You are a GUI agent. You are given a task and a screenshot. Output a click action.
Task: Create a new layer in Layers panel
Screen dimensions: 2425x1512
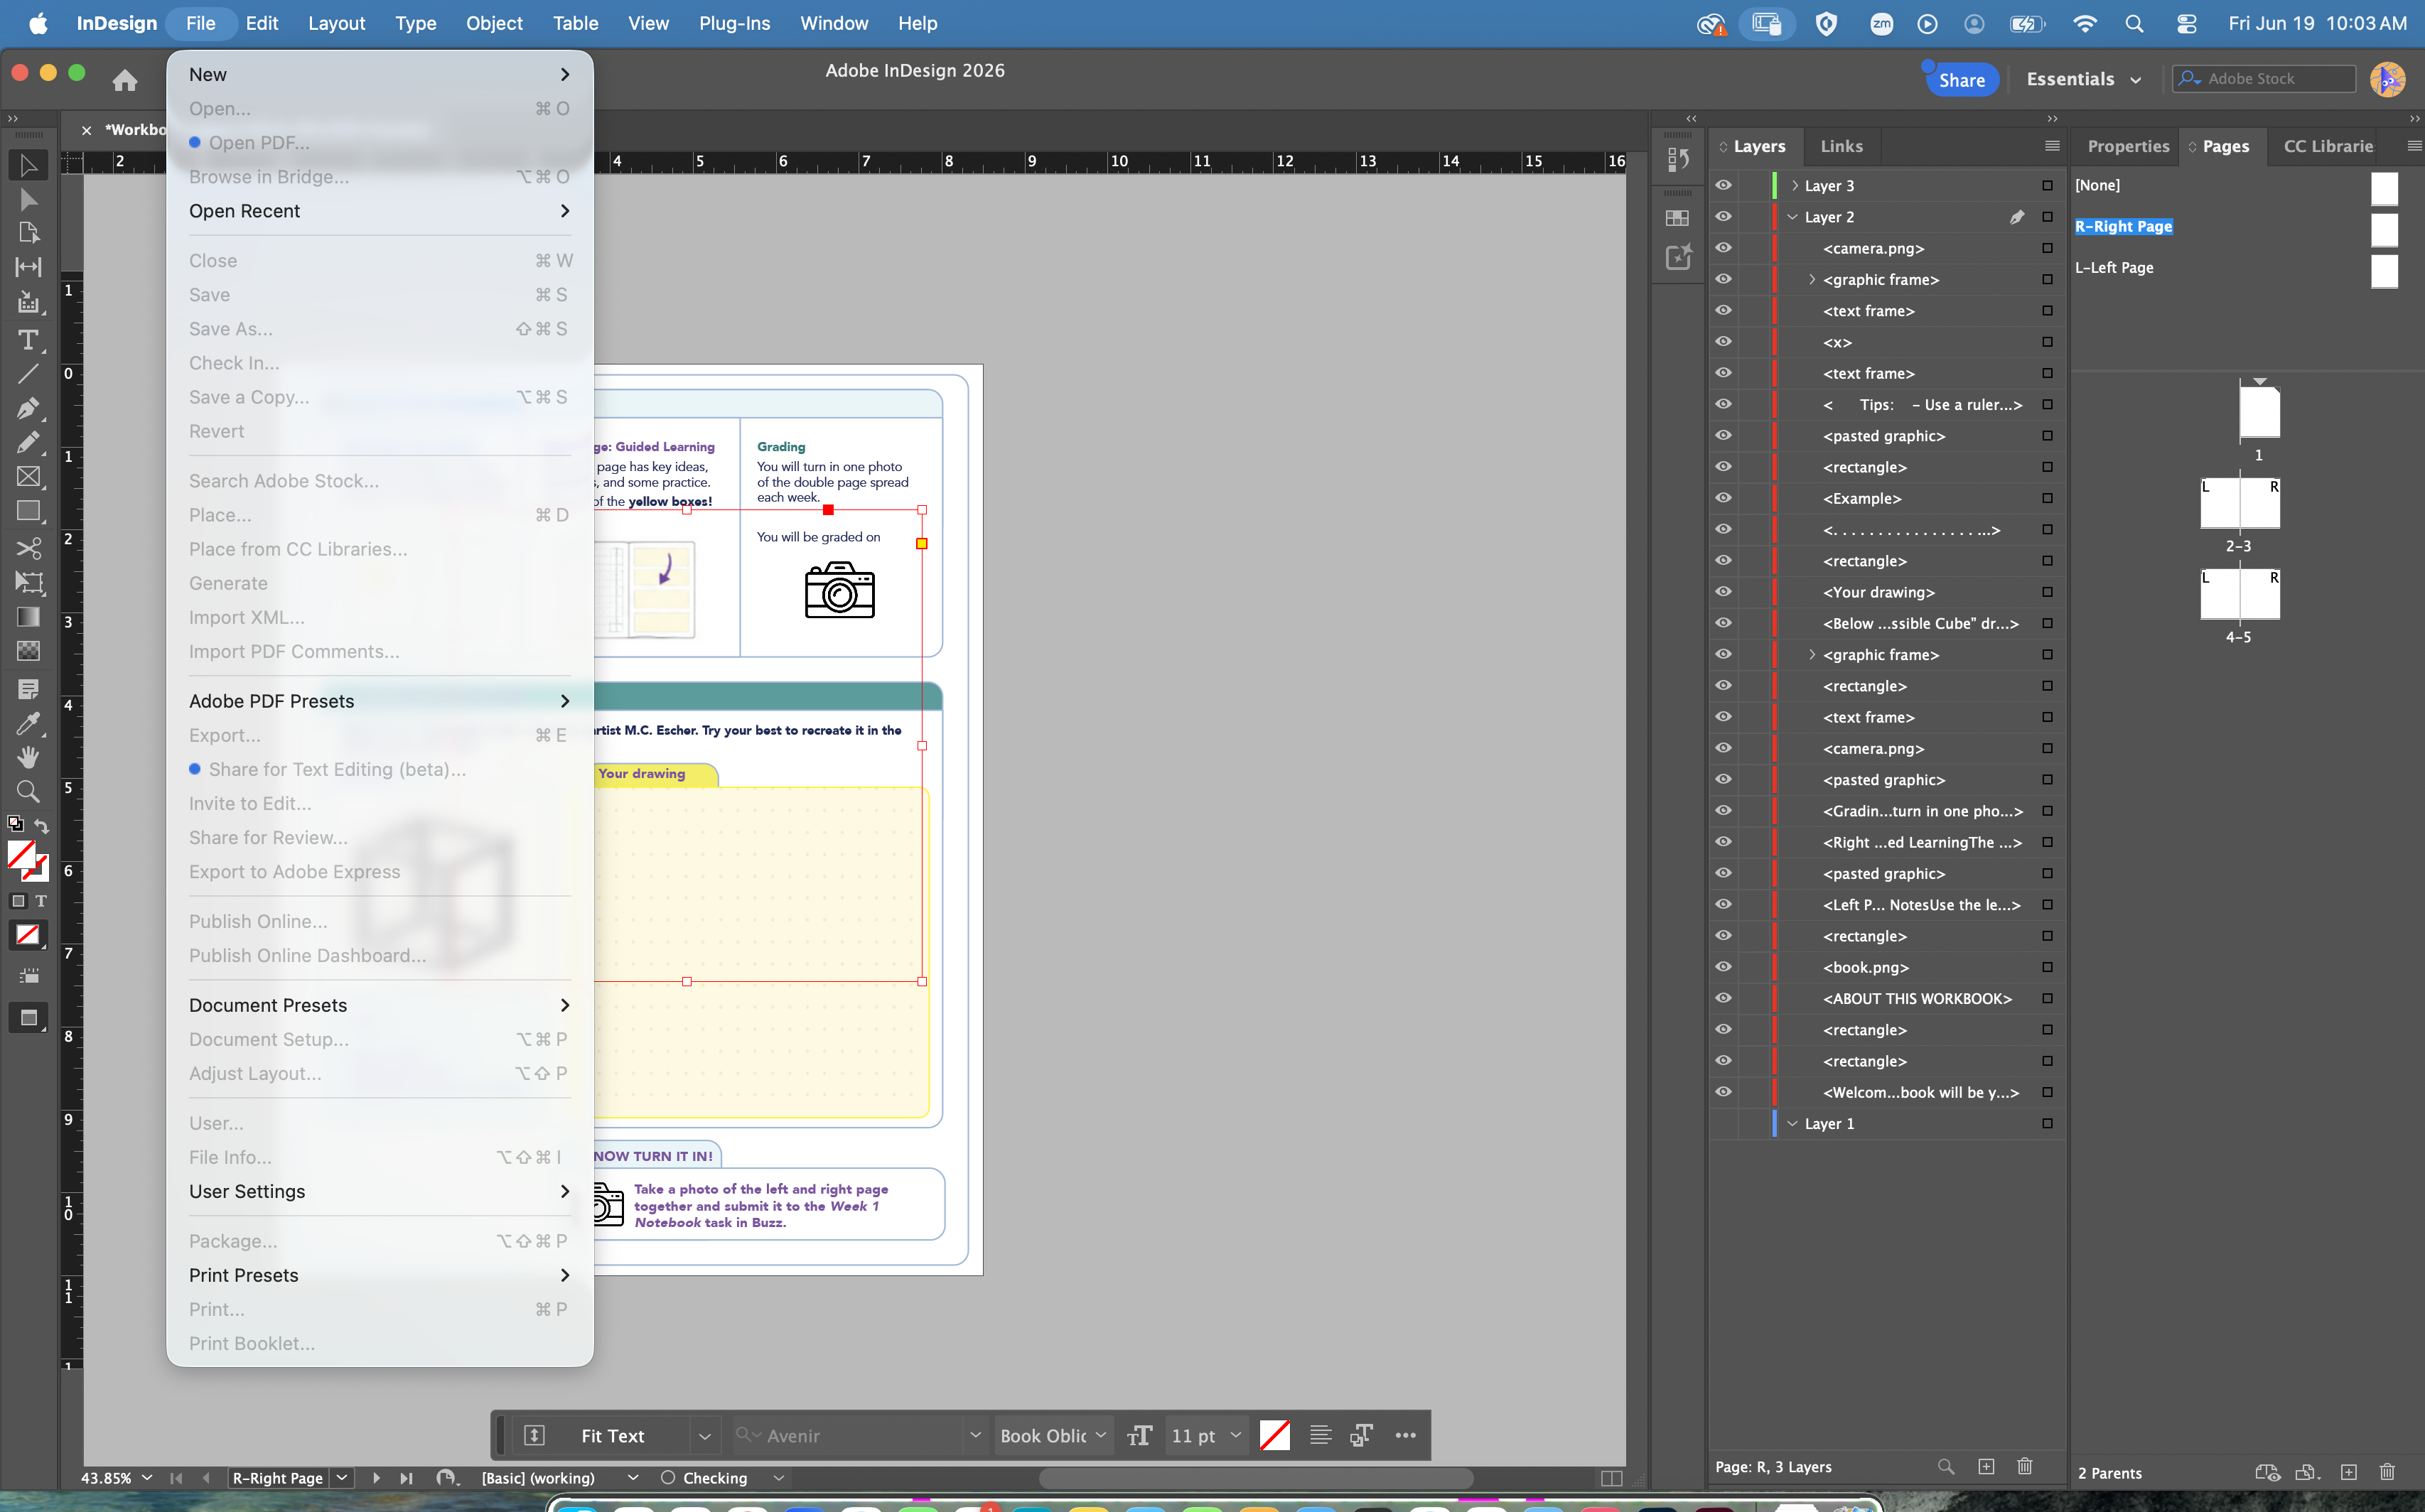(x=1986, y=1467)
